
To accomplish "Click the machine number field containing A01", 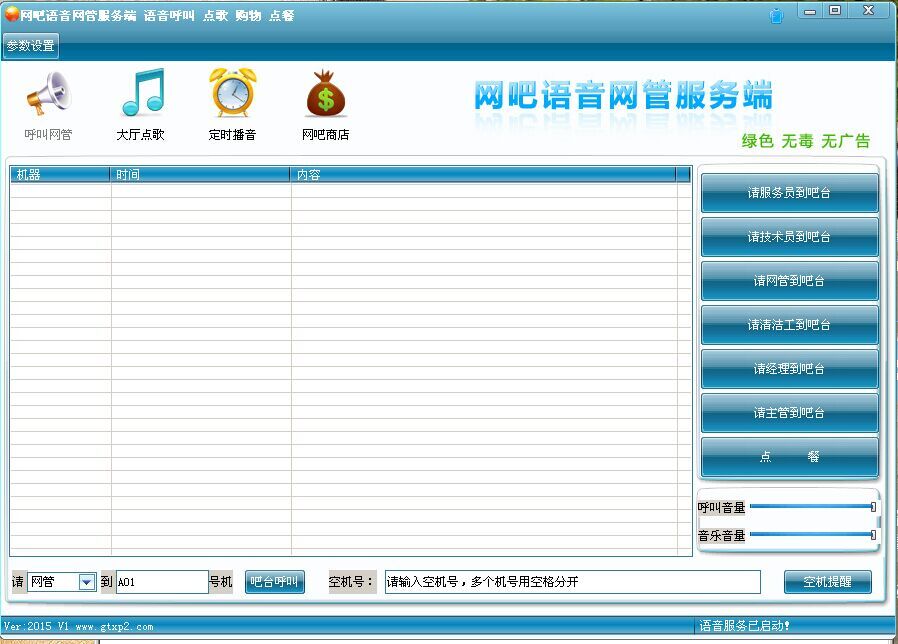I will pos(161,582).
